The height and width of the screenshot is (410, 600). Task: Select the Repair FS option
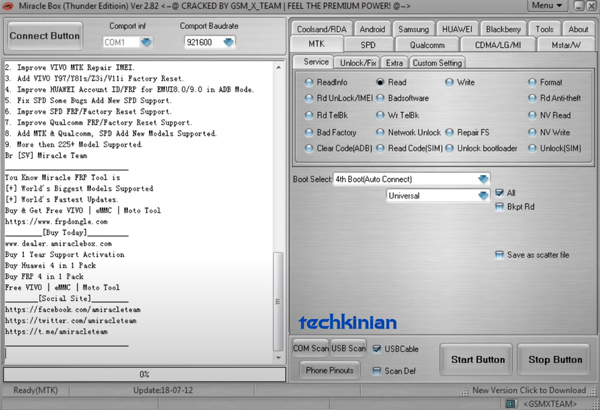click(x=450, y=132)
